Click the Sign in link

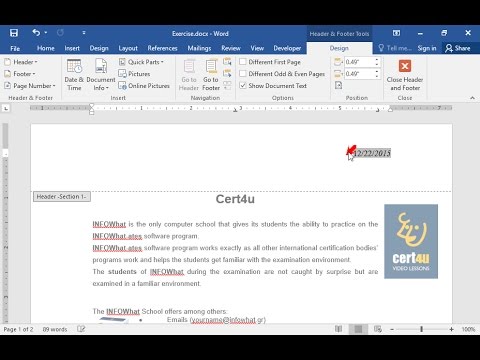point(427,48)
